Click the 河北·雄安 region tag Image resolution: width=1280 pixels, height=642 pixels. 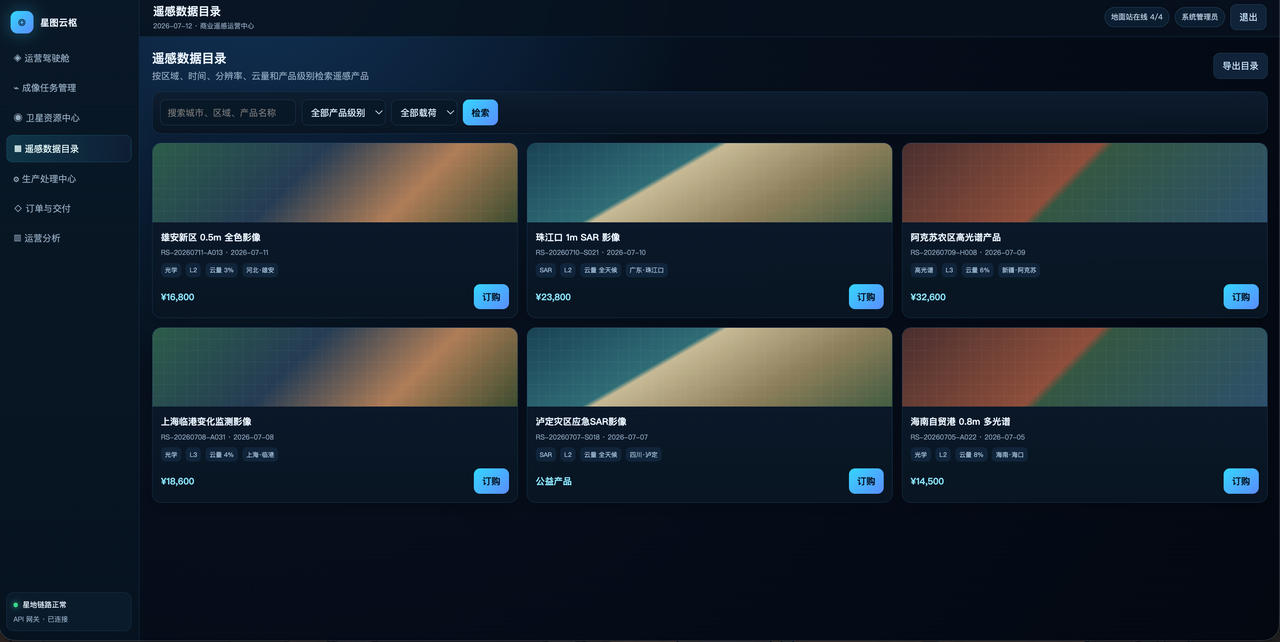click(x=260, y=270)
